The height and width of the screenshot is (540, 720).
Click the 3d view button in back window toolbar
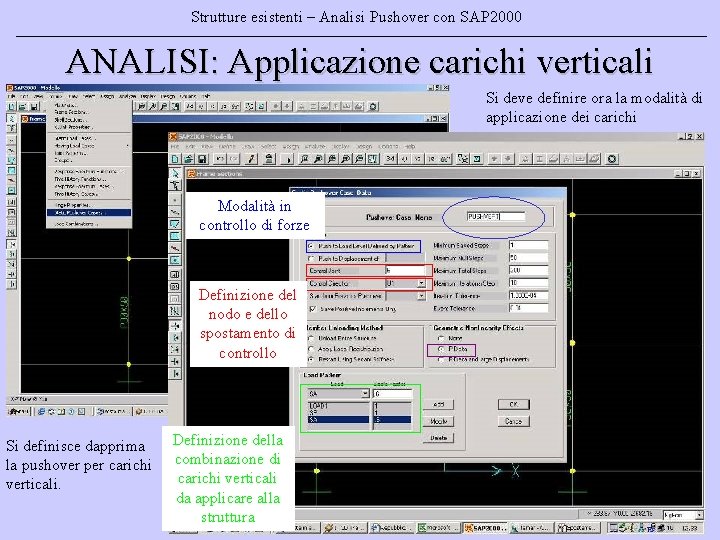(x=189, y=107)
